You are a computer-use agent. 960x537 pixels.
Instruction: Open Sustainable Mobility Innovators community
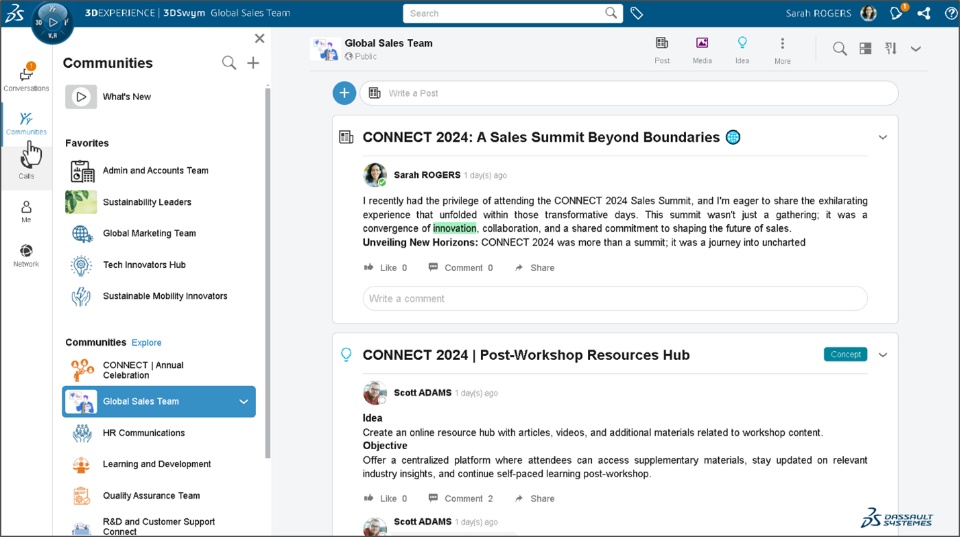(165, 296)
